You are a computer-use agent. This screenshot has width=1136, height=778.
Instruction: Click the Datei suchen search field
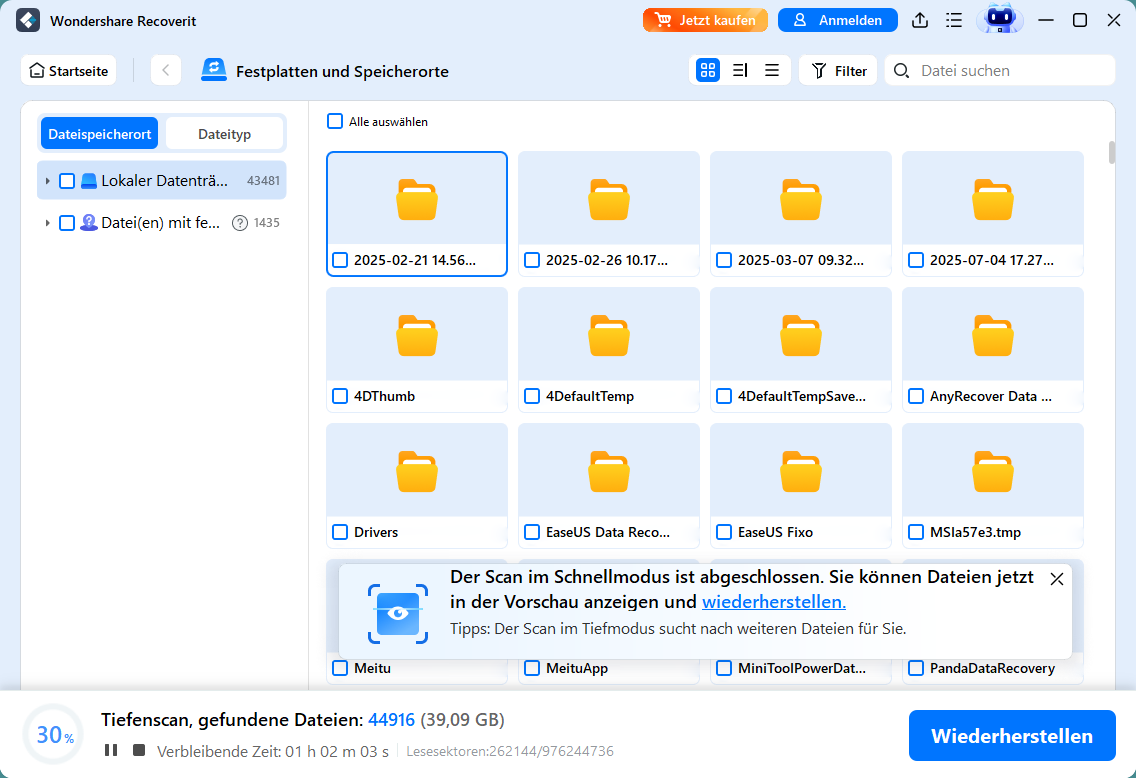[1000, 70]
